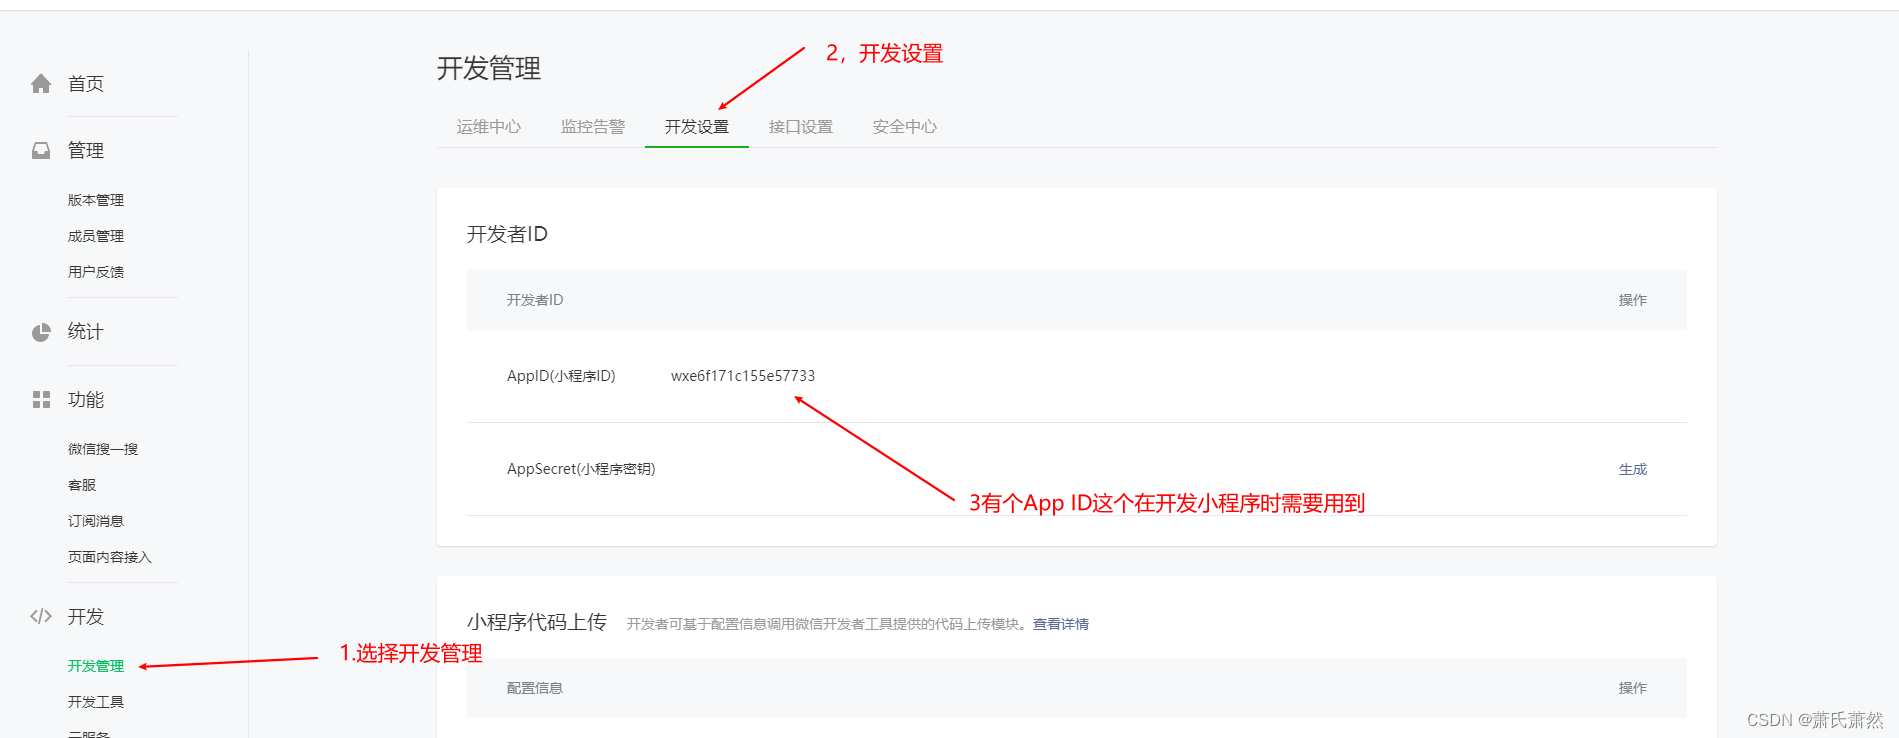Image resolution: width=1899 pixels, height=738 pixels.
Task: Open the 统计 sidebar section
Action: 86,332
